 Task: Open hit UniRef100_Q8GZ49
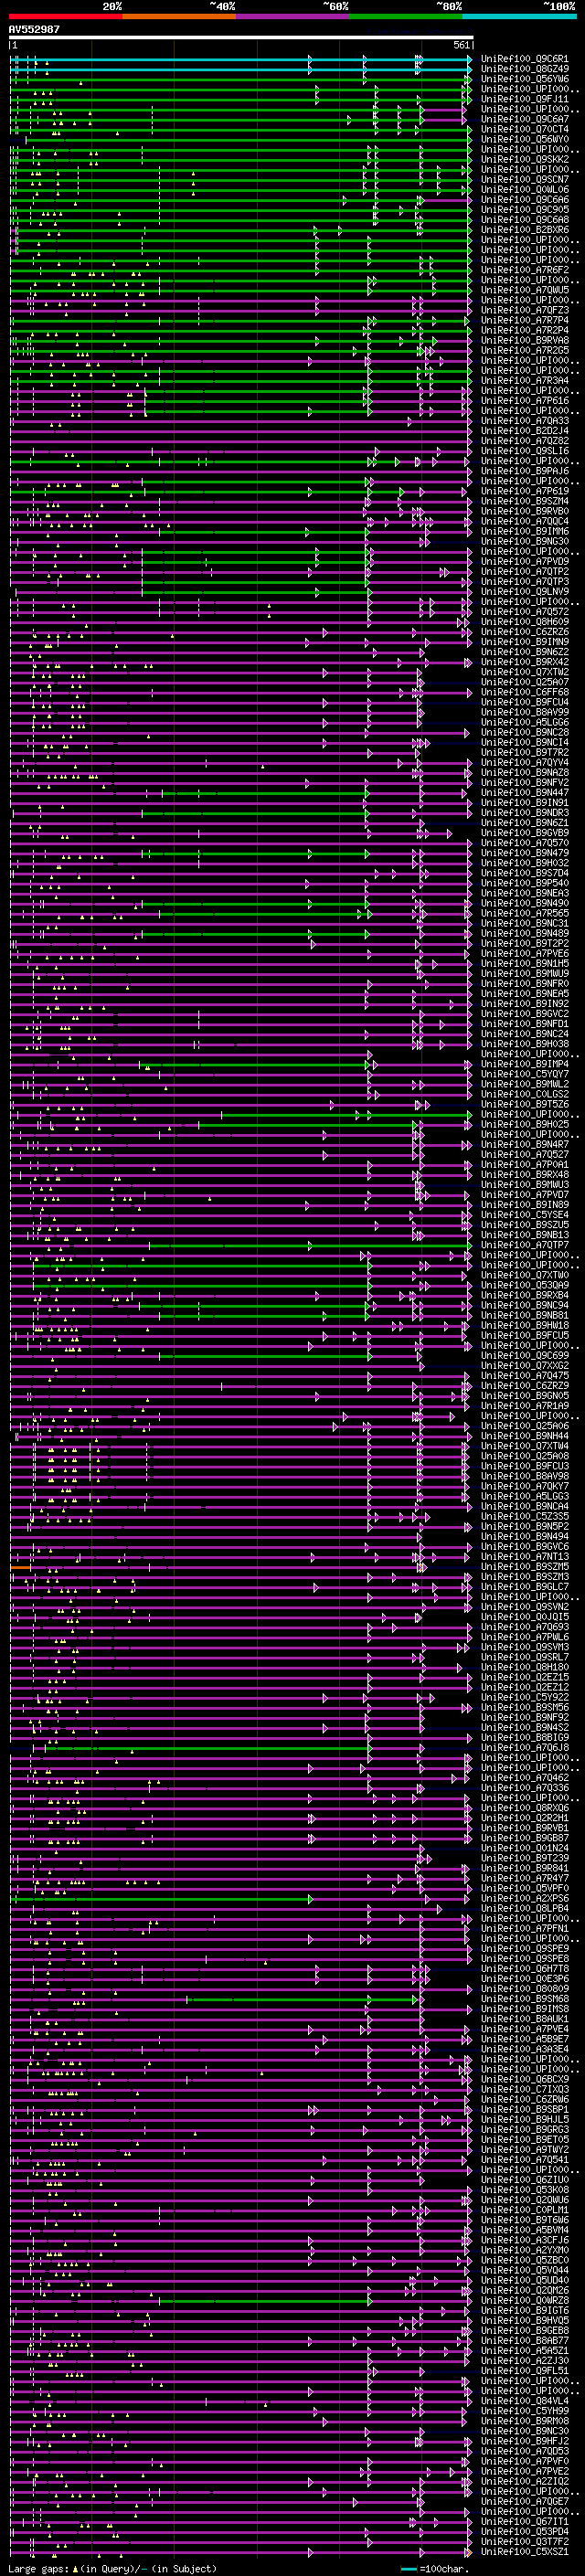(525, 69)
